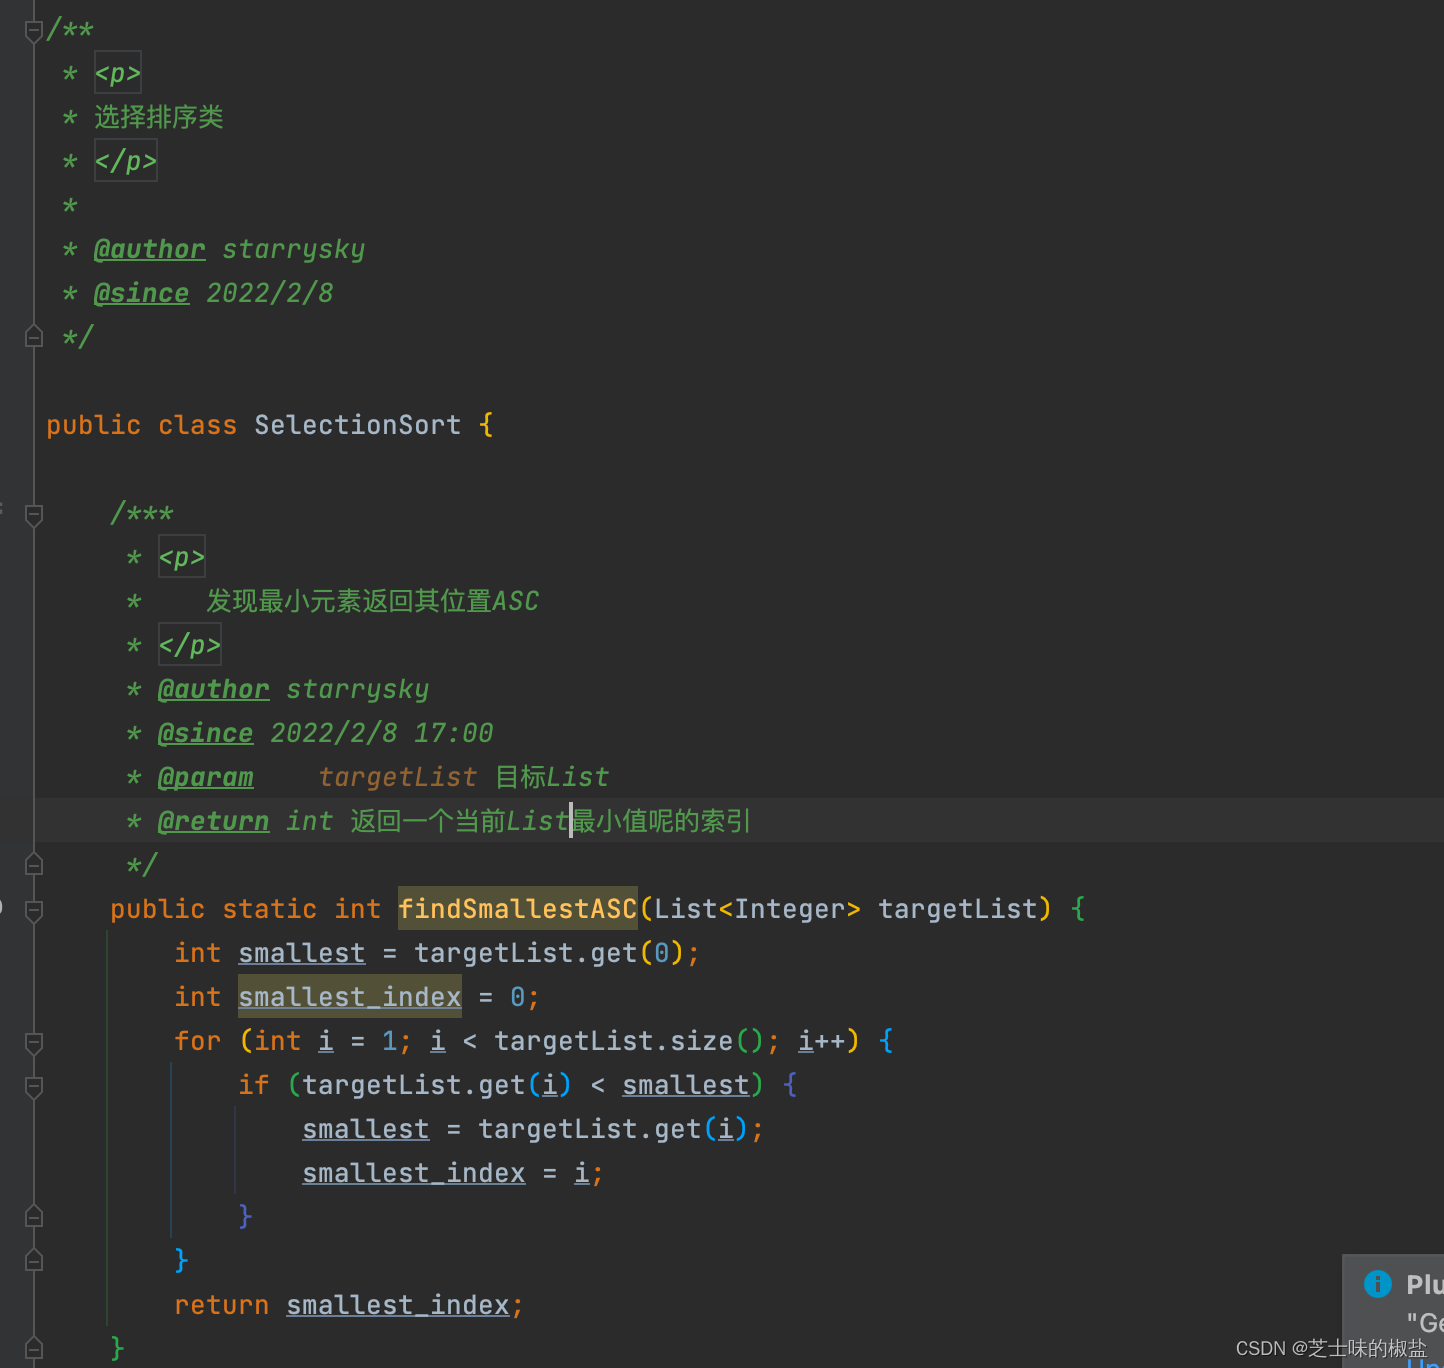This screenshot has width=1444, height=1368.
Task: Click the text 最小值呢的索引 in the @return line
Action: [662, 821]
